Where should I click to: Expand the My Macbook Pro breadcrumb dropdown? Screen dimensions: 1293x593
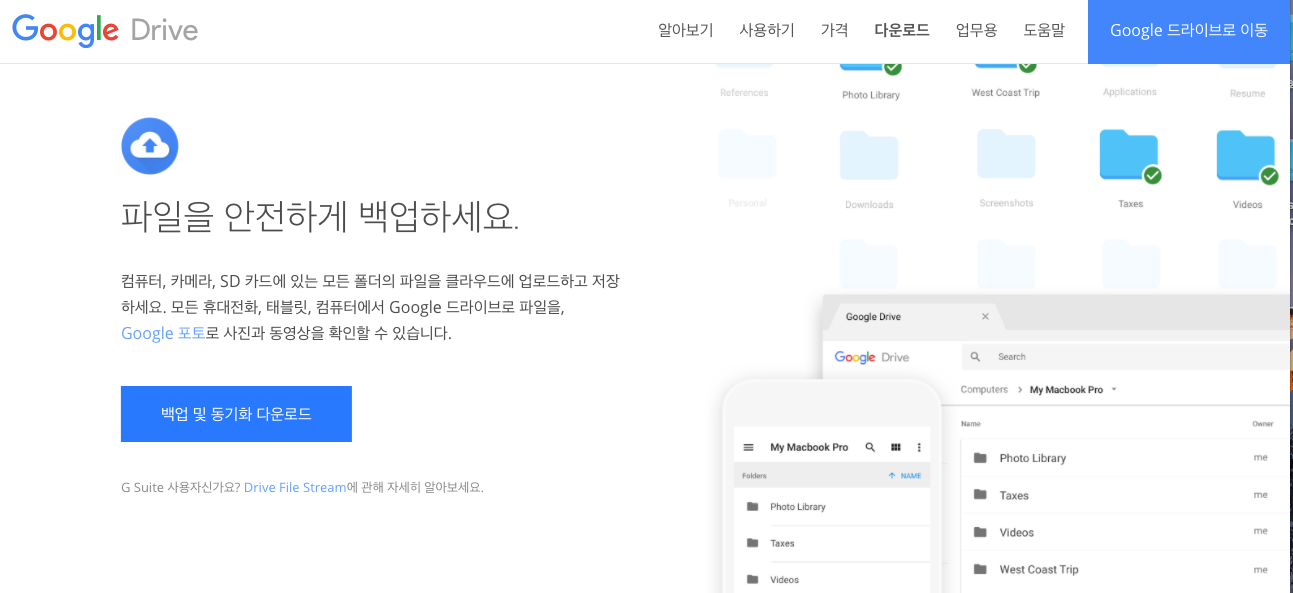(1114, 389)
